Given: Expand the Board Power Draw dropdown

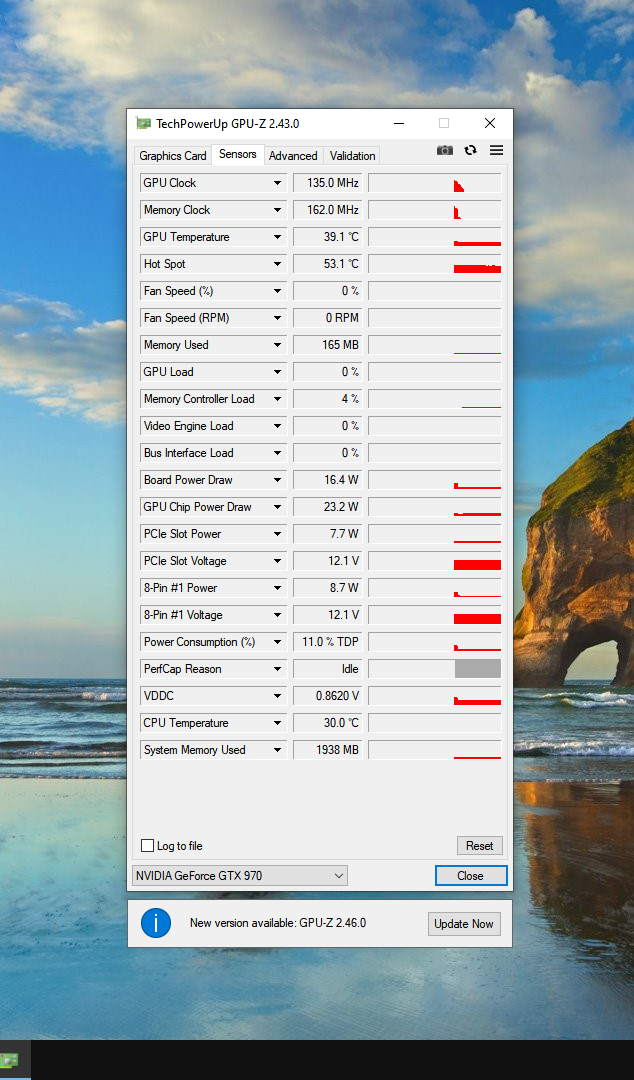Looking at the screenshot, I should tap(277, 480).
